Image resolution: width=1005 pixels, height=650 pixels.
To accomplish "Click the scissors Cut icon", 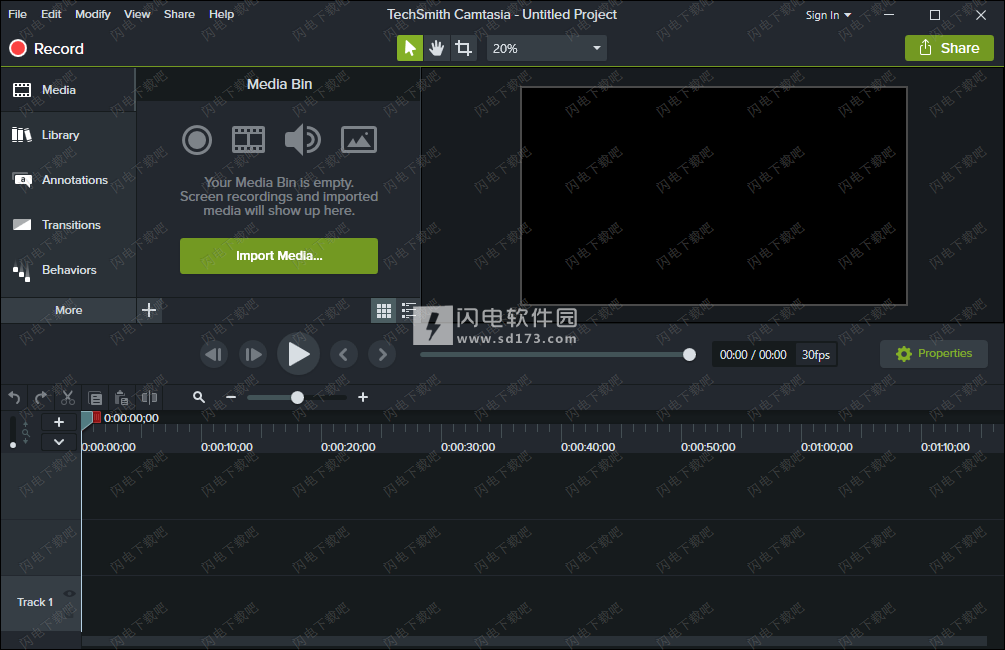I will point(68,397).
